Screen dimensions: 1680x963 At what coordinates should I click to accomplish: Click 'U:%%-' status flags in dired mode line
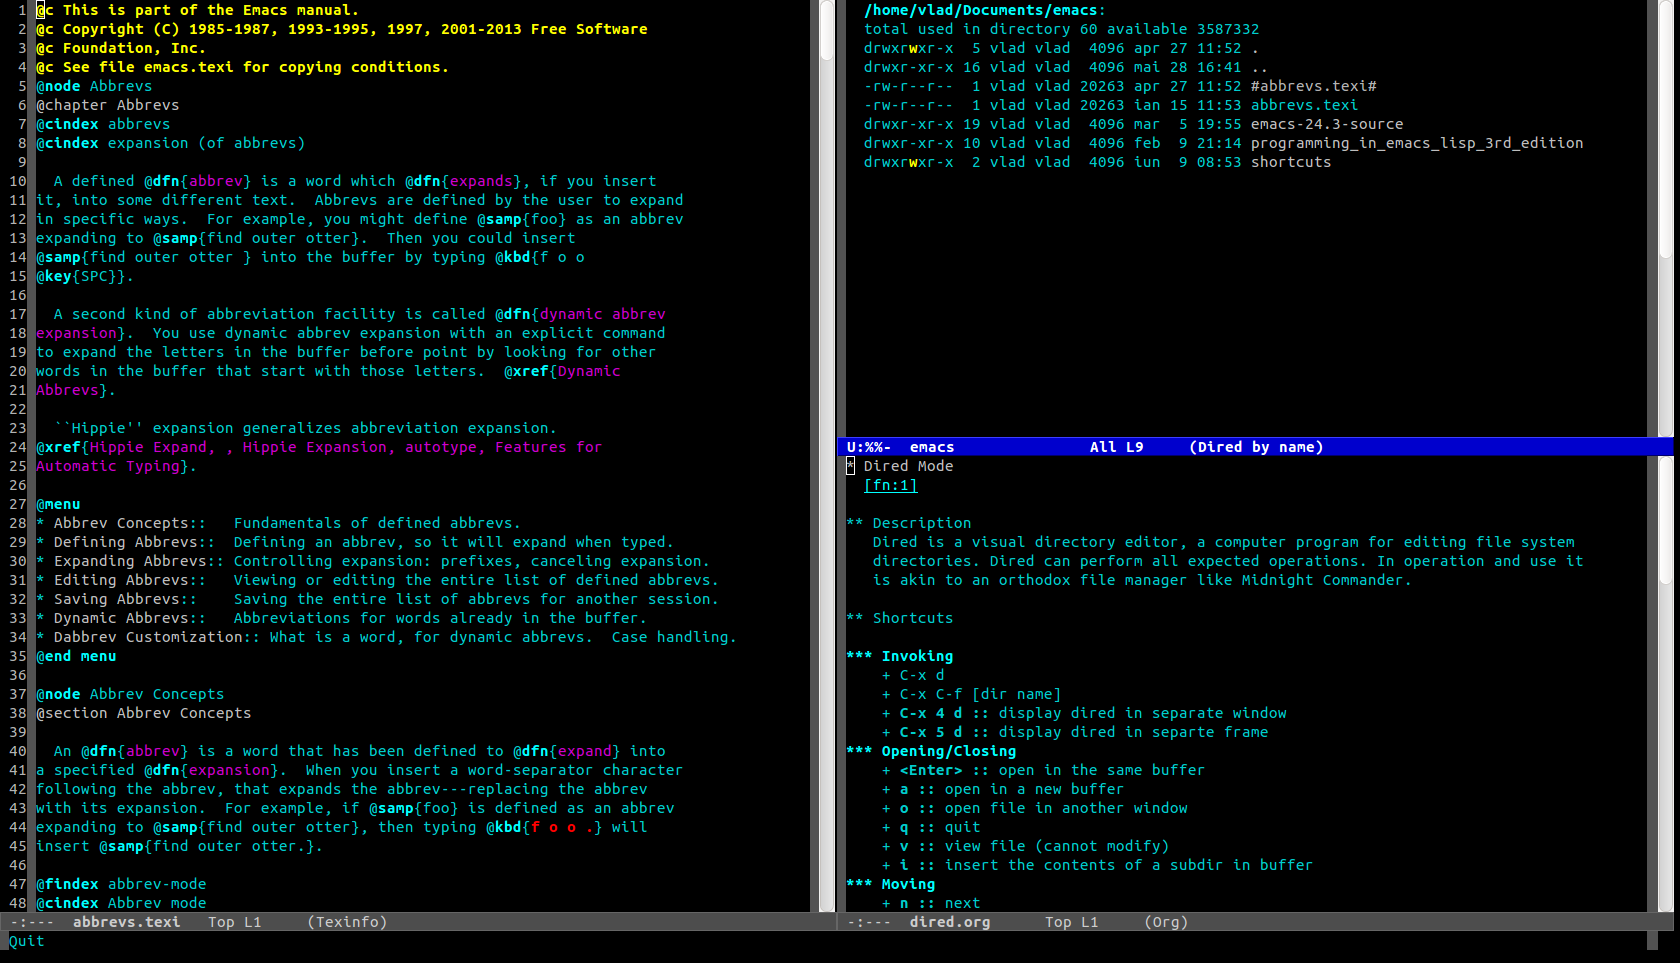[x=868, y=447]
